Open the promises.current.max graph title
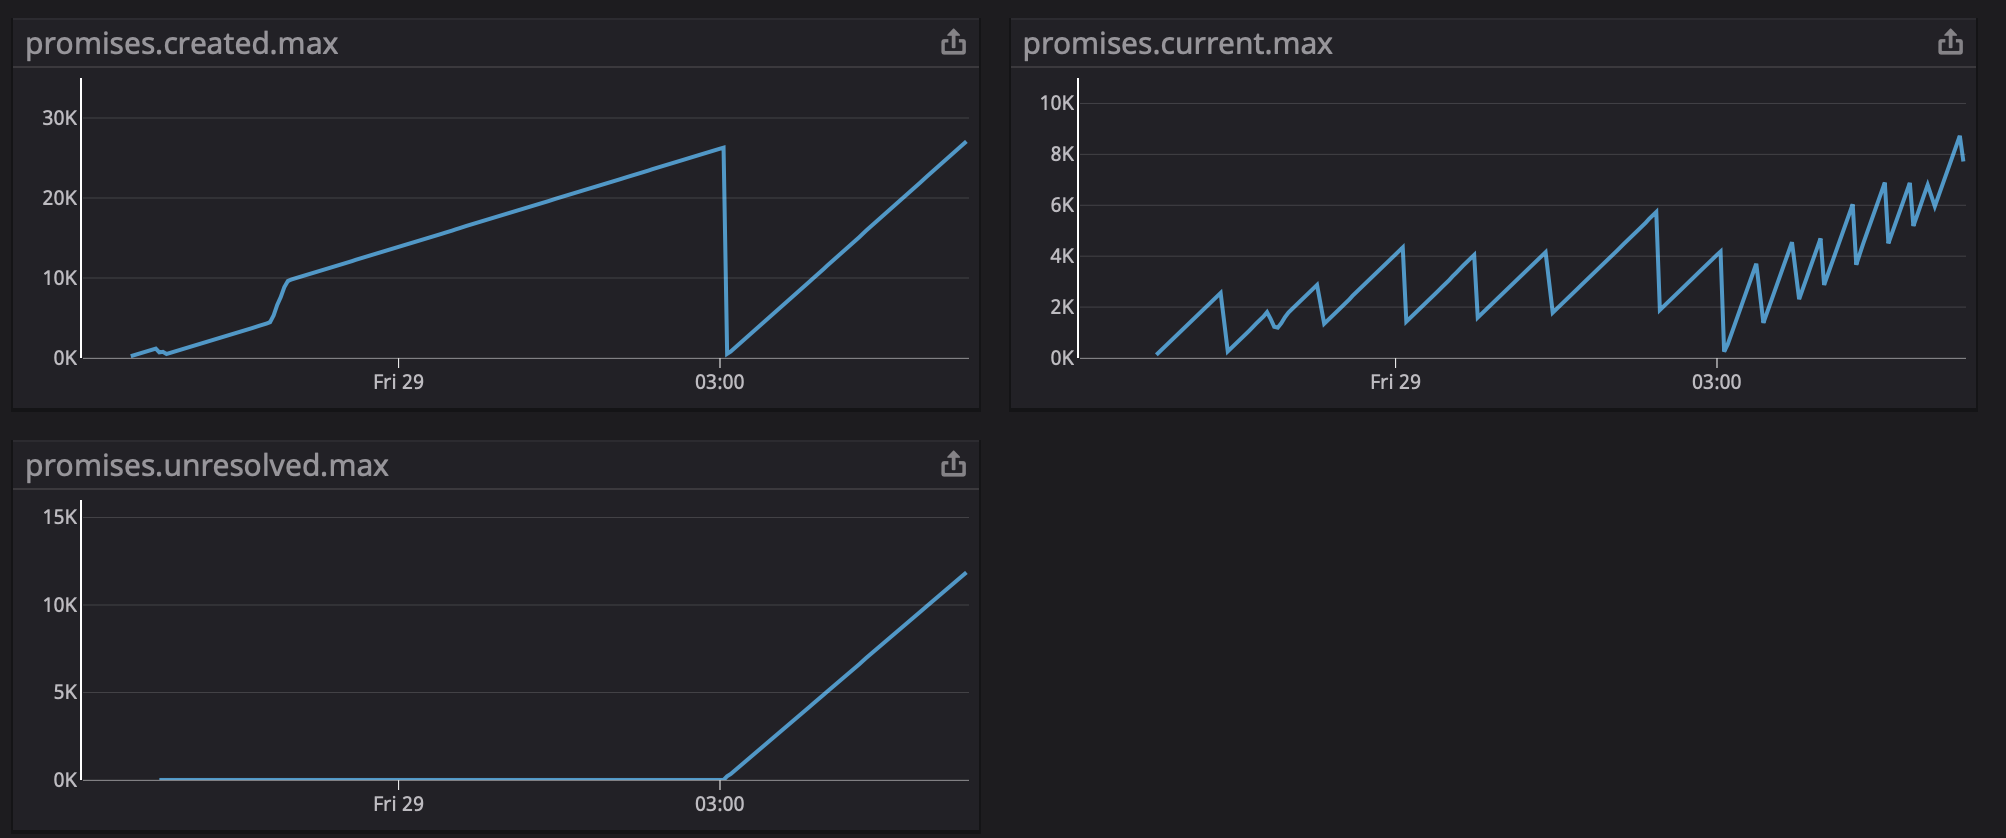The height and width of the screenshot is (838, 2006). point(1178,43)
